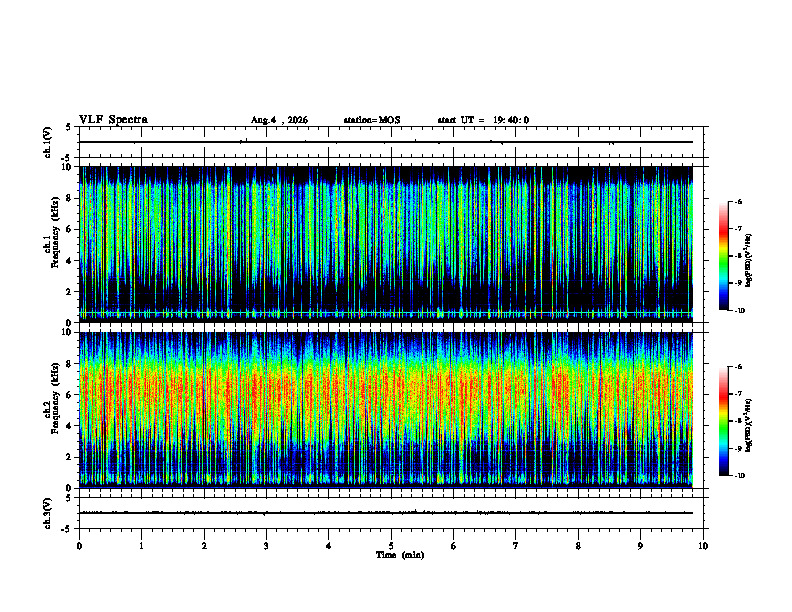Click the 8 minute tick label on time axis
Viewport: 792px width, 612px height.
coord(578,546)
